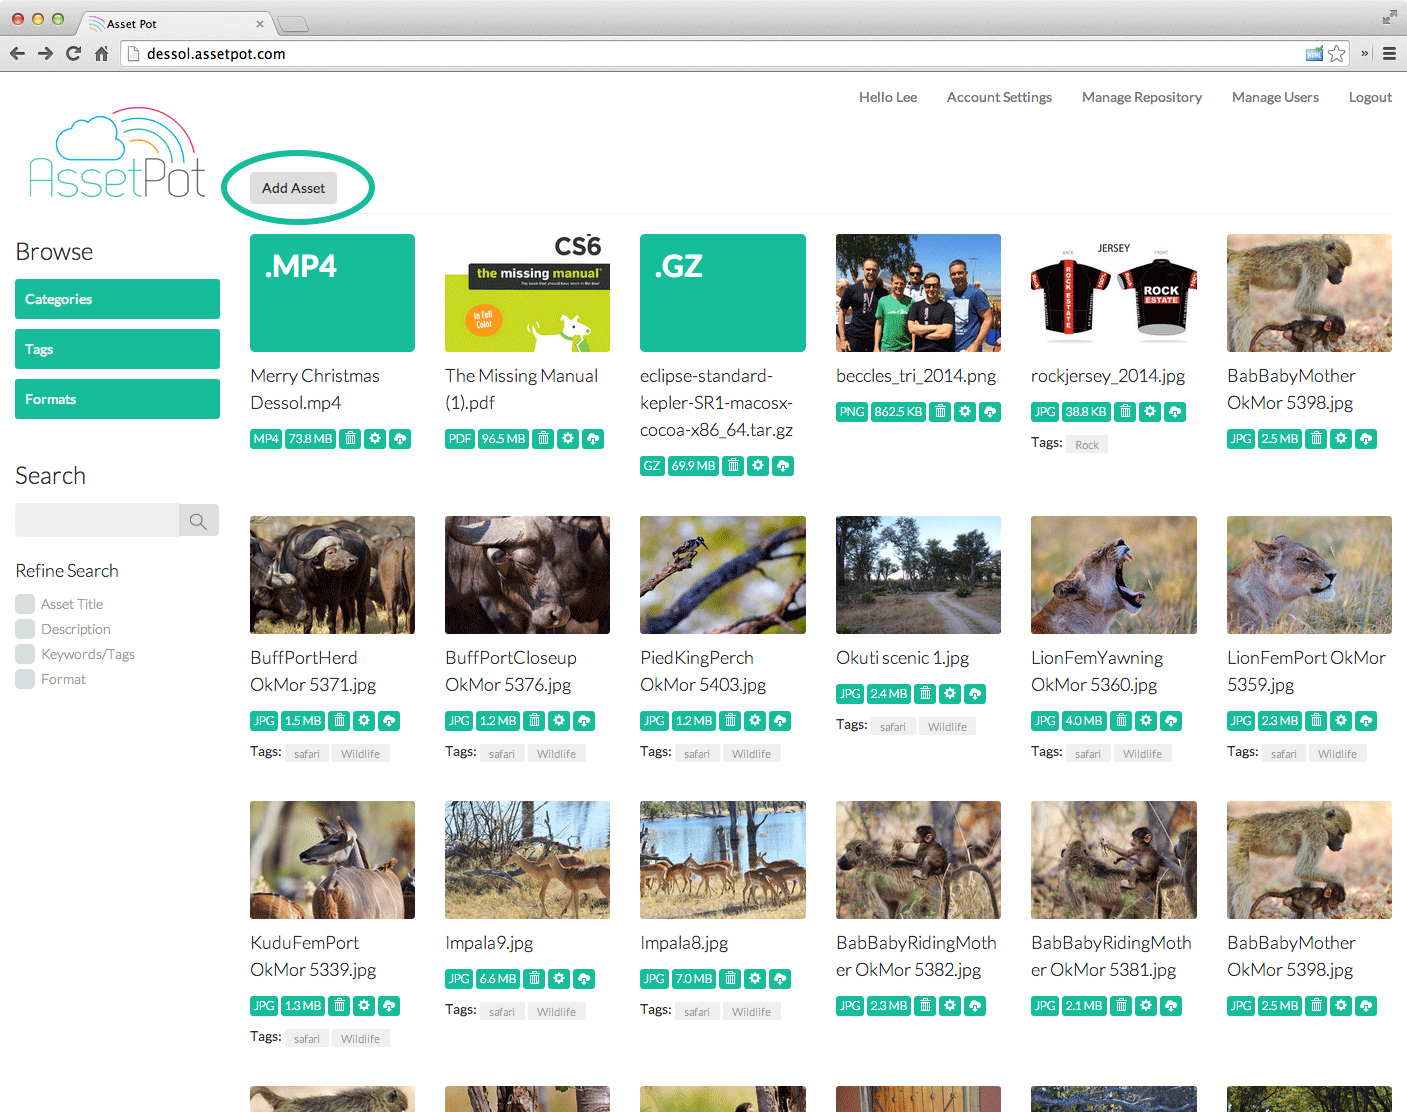1407x1112 pixels.
Task: Open settings for rockjersey_2014.jpg
Action: (1150, 412)
